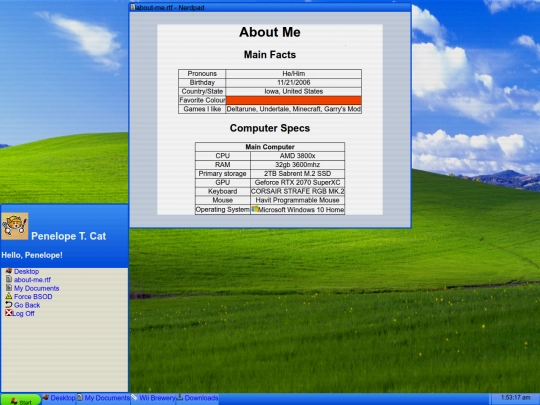
Task: Open the Desktop link in start menu
Action: click(26, 271)
